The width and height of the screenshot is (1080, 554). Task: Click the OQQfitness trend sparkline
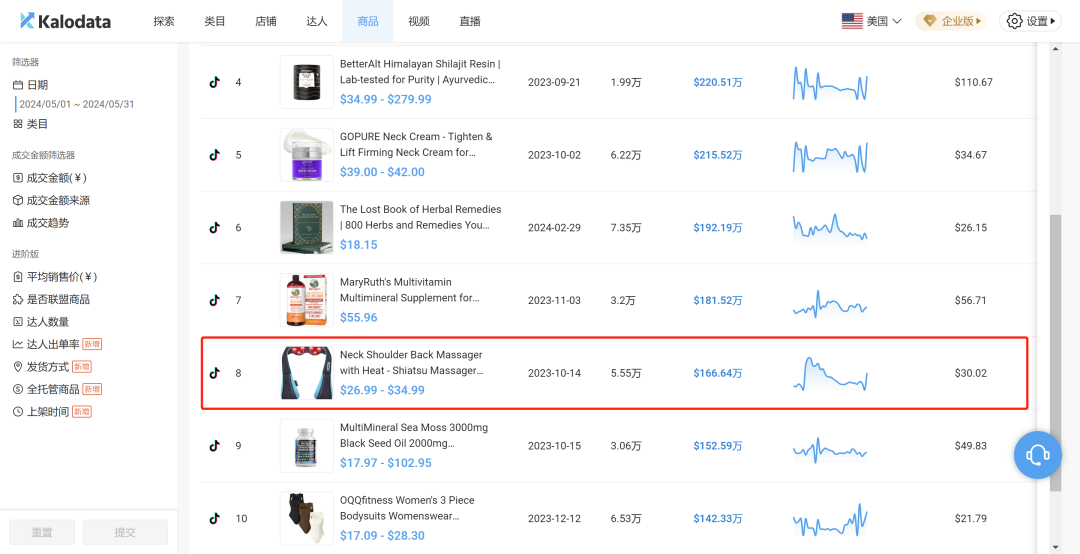(831, 520)
